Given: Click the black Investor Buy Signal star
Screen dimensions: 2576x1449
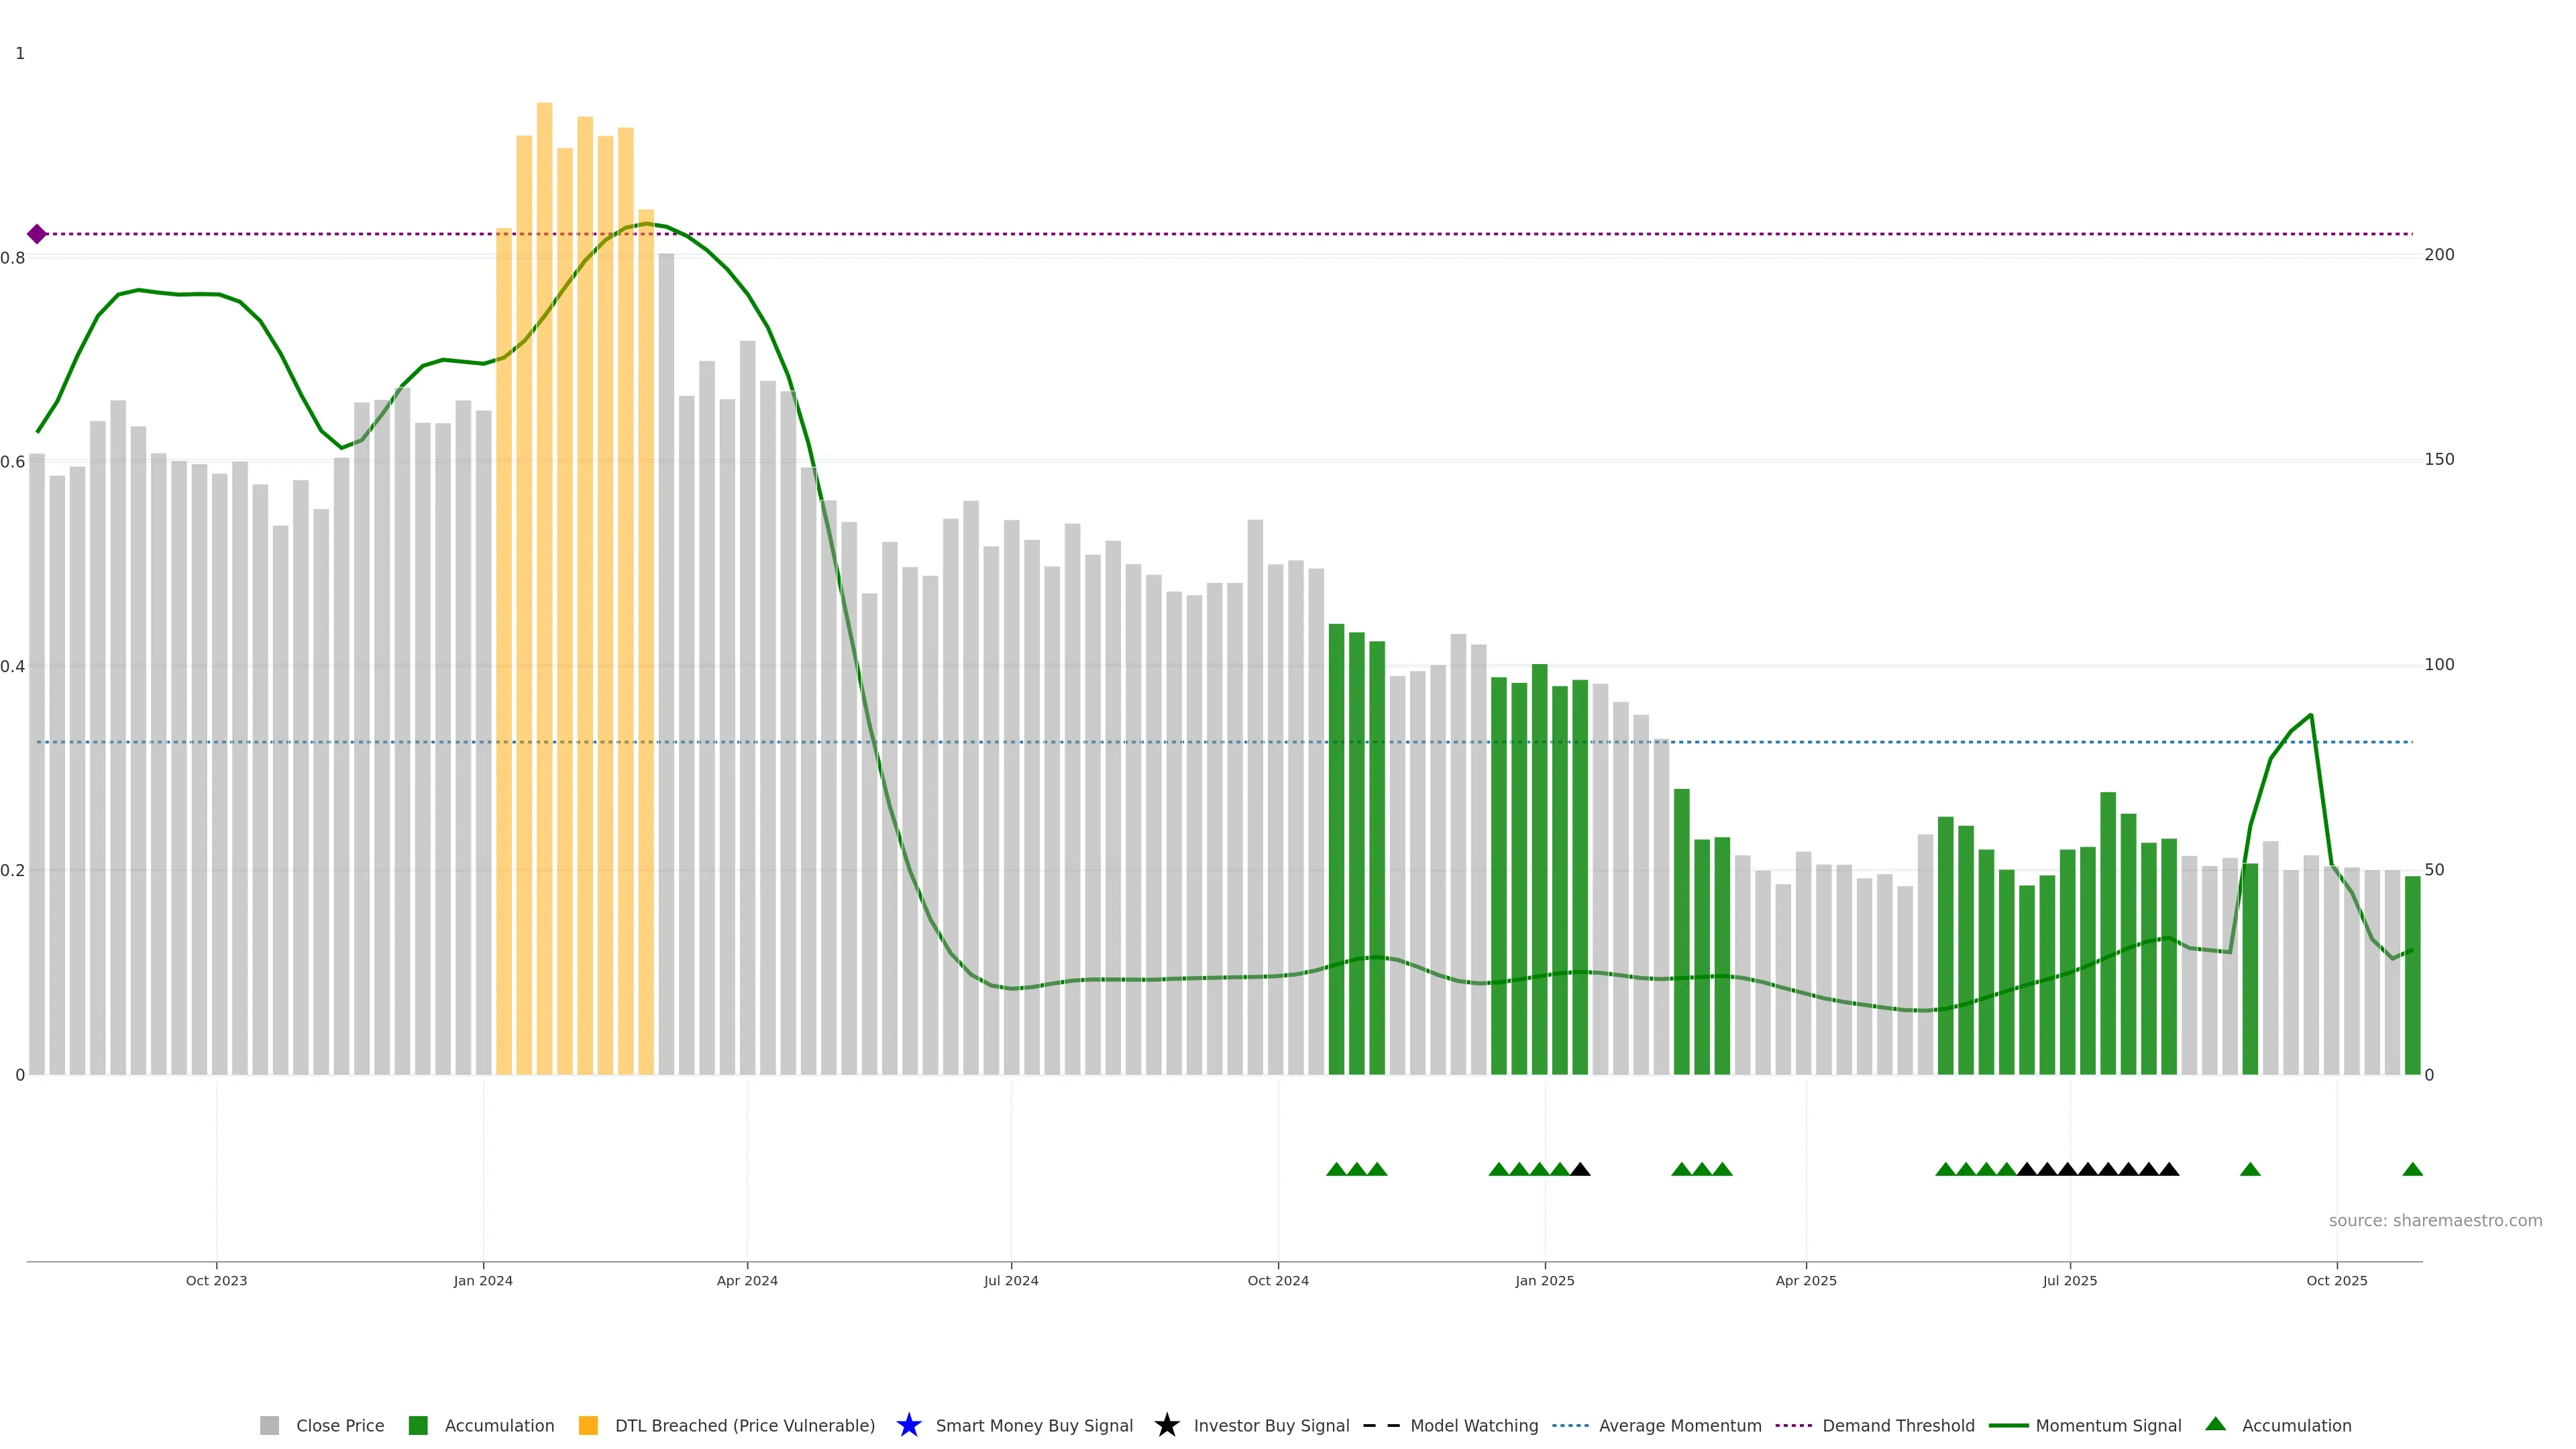Looking at the screenshot, I should click(1166, 1425).
